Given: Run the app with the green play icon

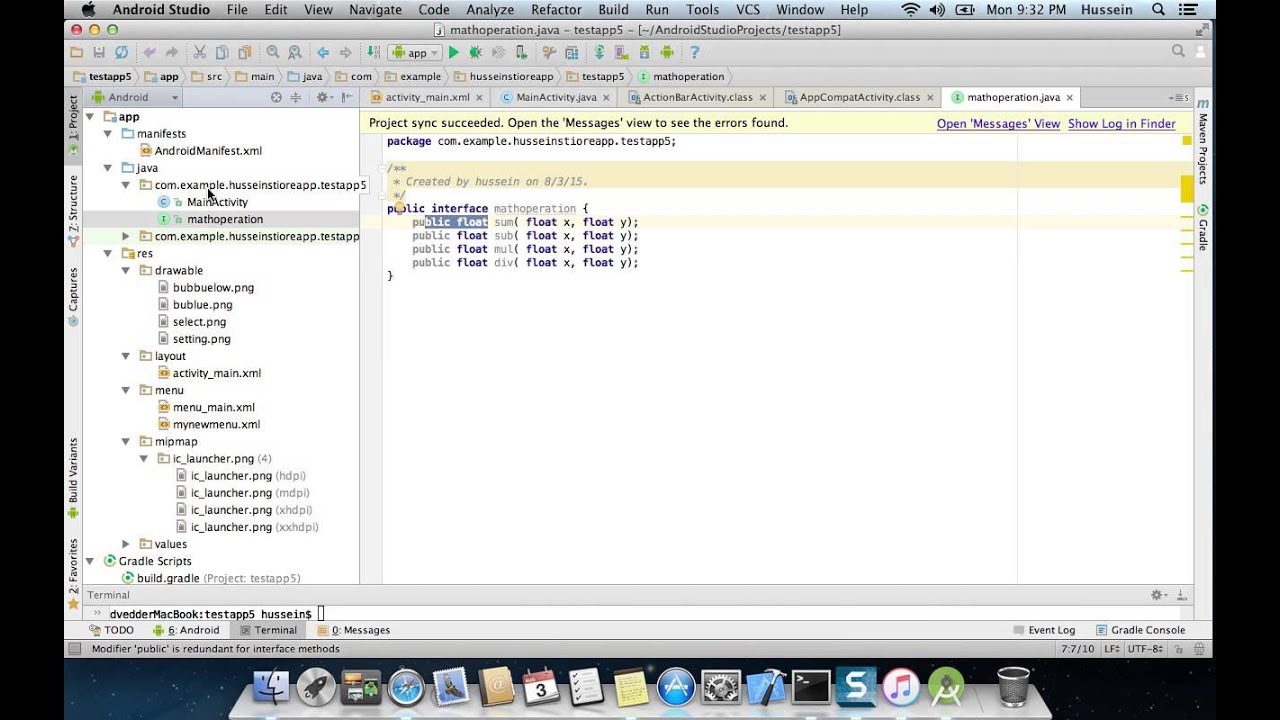Looking at the screenshot, I should tap(453, 52).
